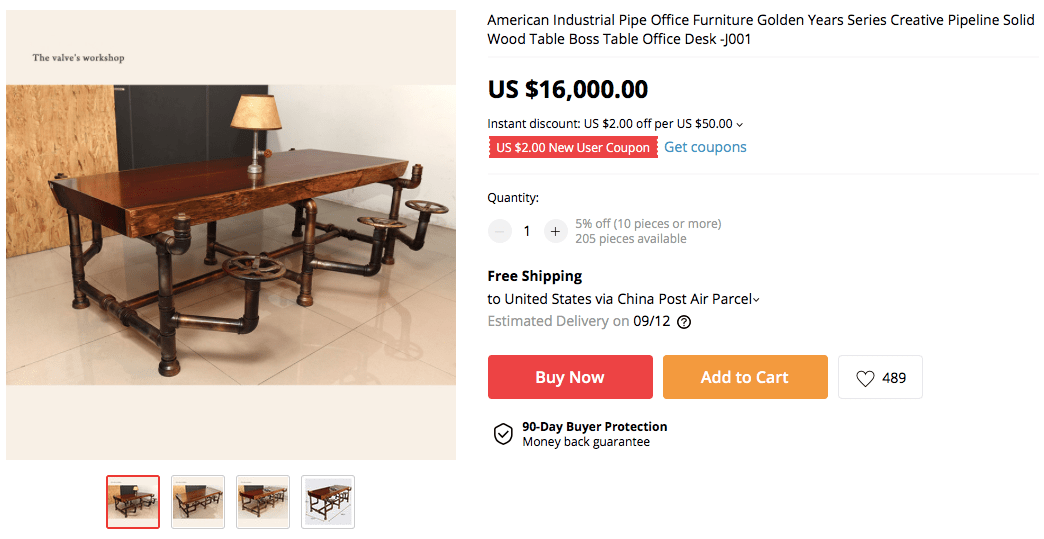Open the China Post Air Parcel shipping dropdown
This screenshot has width=1044, height=539.
point(756,299)
